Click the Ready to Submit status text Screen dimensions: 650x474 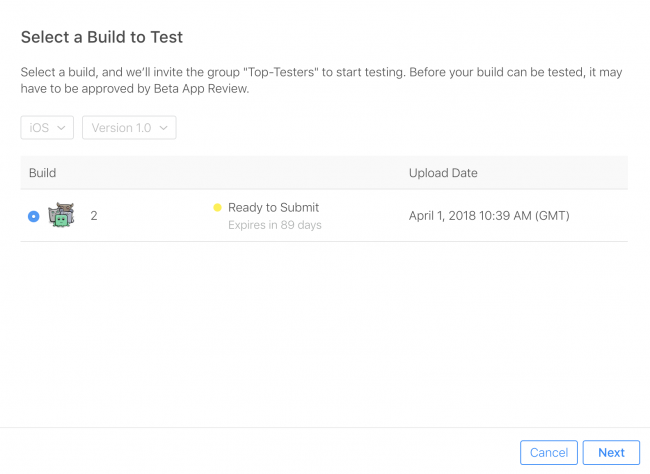tap(273, 207)
